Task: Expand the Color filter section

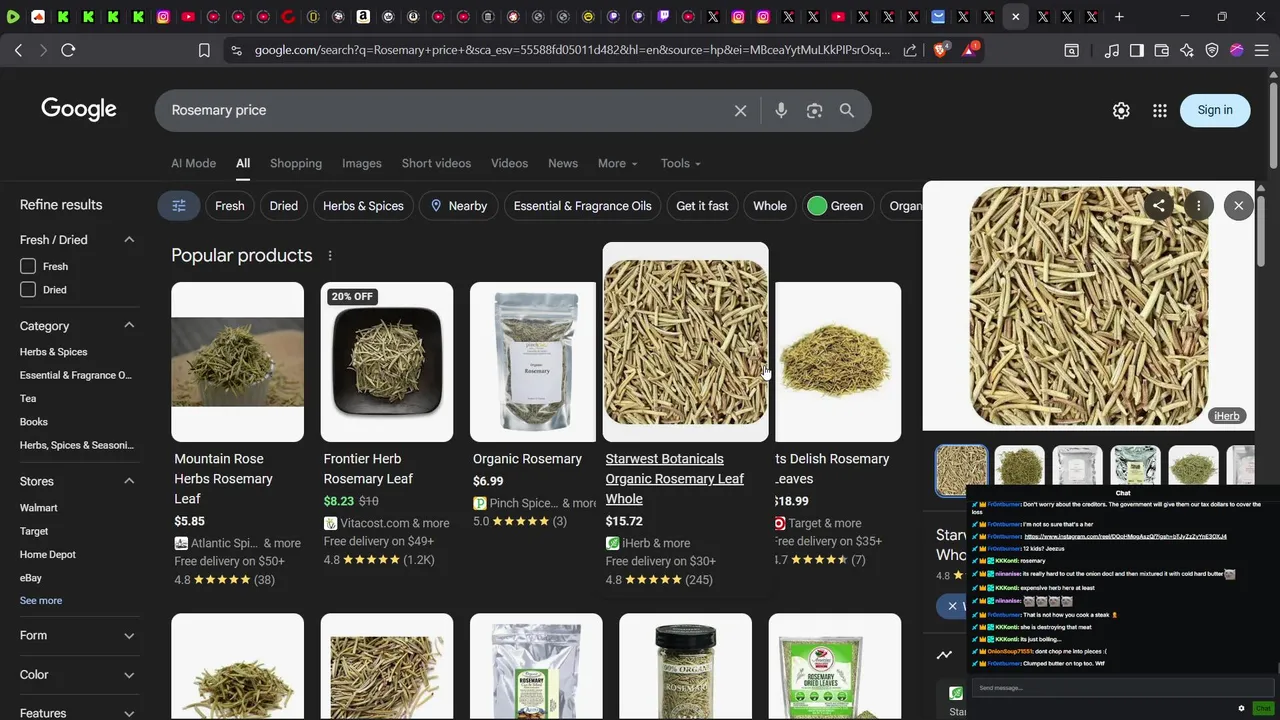Action: click(x=129, y=674)
